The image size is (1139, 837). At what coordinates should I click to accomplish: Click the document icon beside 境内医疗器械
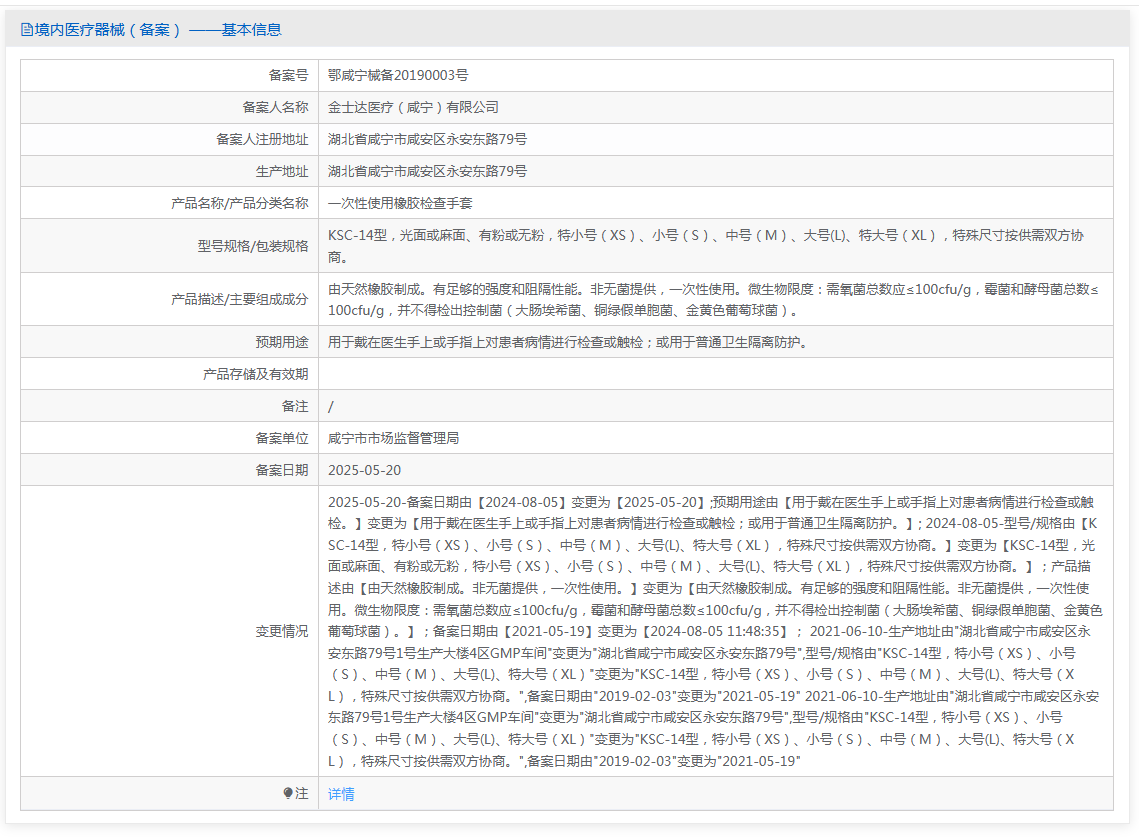pyautogui.click(x=27, y=30)
